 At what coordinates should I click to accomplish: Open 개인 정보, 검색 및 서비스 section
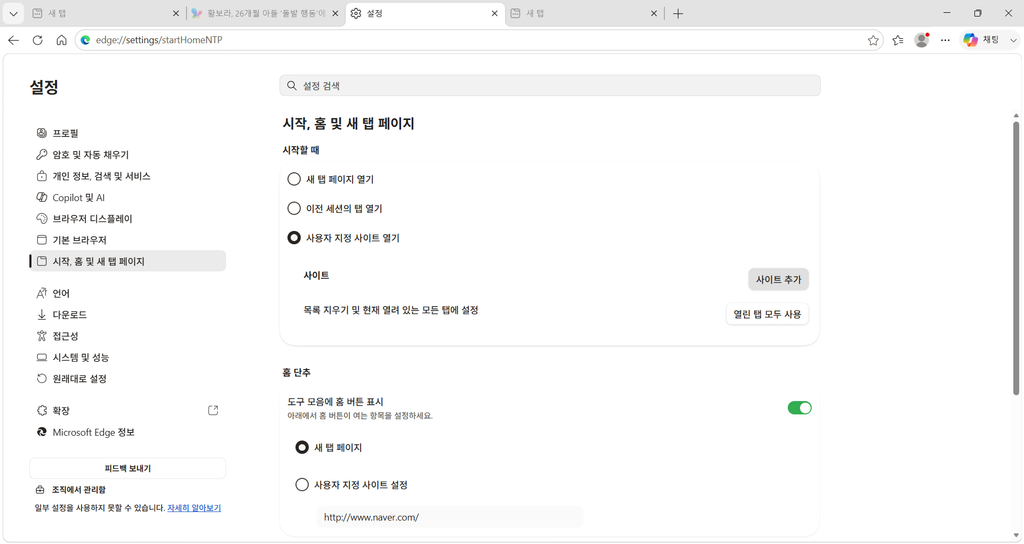pyautogui.click(x=127, y=176)
